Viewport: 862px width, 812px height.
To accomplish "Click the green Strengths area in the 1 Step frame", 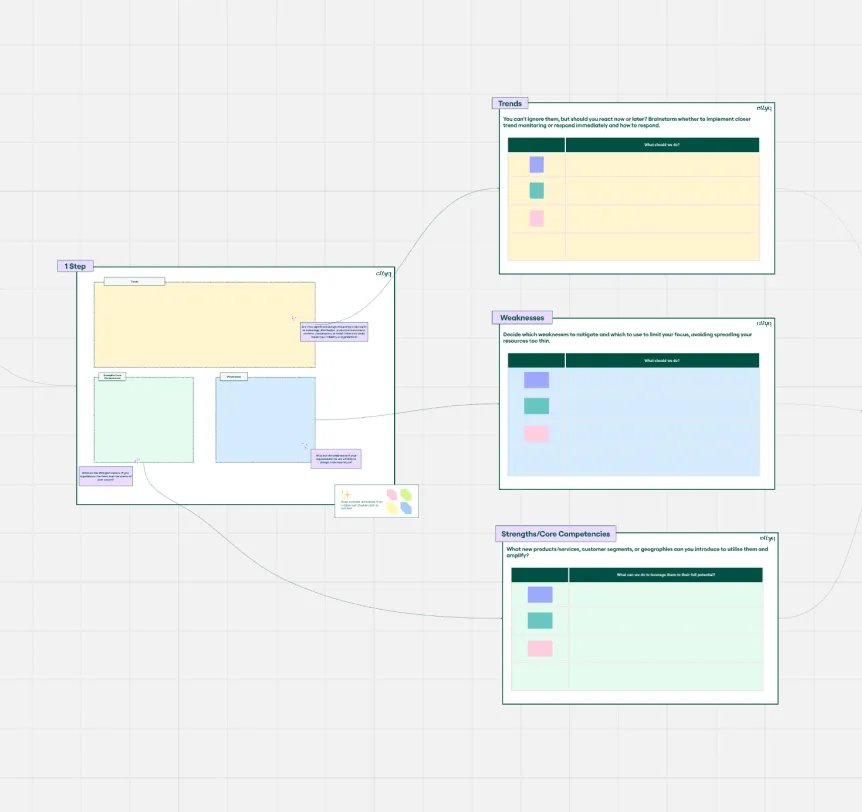I will click(143, 420).
